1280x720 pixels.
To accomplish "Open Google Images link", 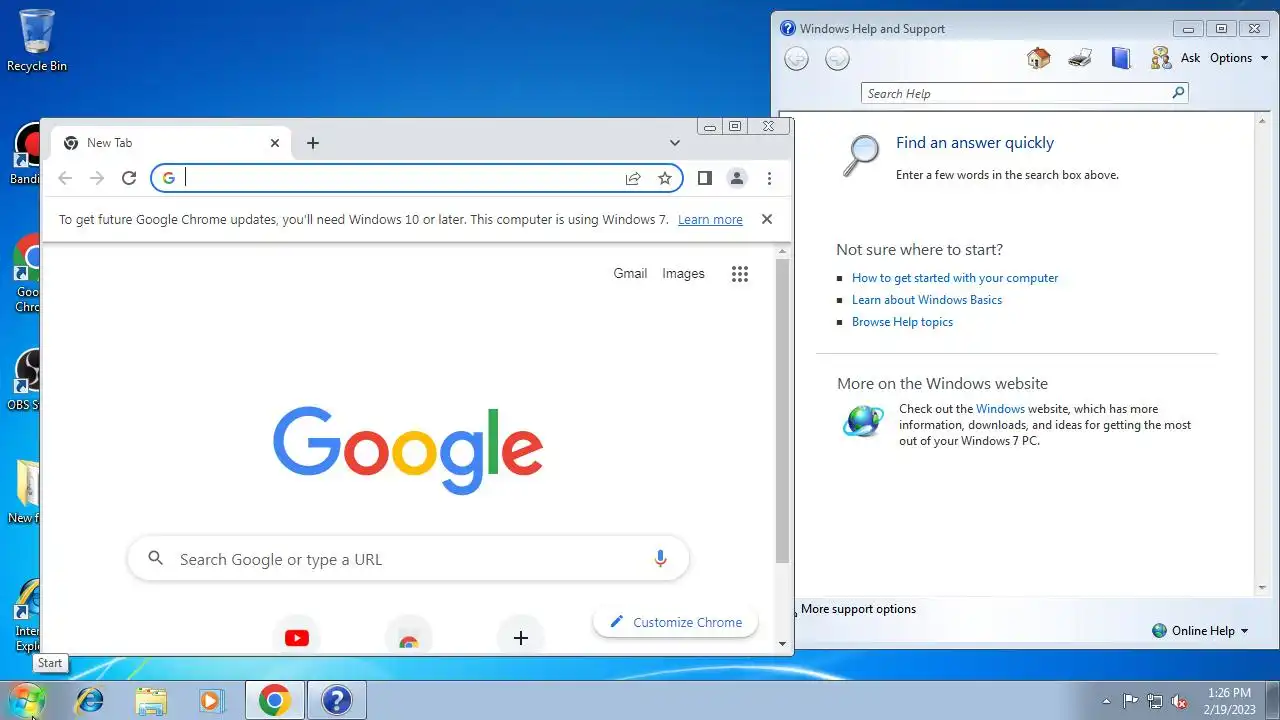I will pyautogui.click(x=683, y=274).
